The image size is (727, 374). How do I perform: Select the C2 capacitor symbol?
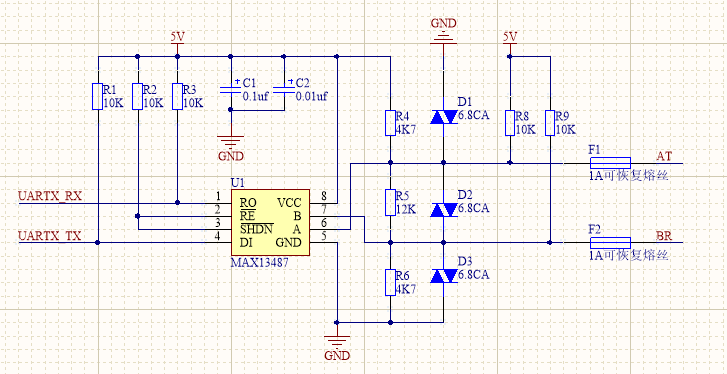(x=284, y=89)
